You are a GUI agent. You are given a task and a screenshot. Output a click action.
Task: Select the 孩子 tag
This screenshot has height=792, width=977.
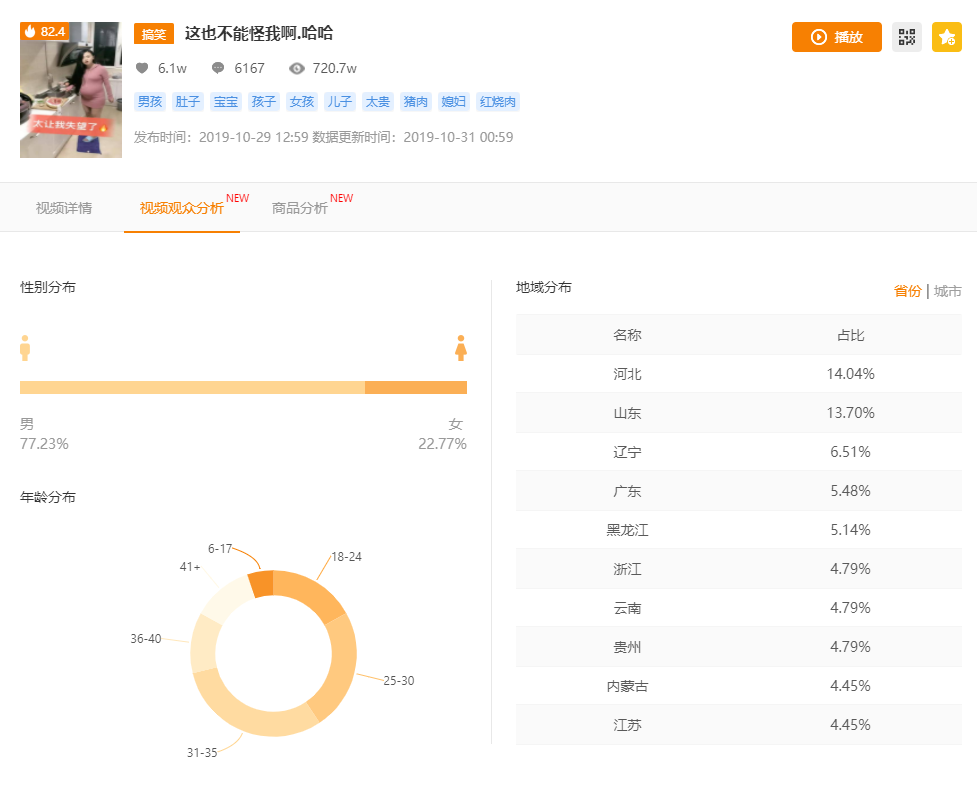pyautogui.click(x=264, y=102)
